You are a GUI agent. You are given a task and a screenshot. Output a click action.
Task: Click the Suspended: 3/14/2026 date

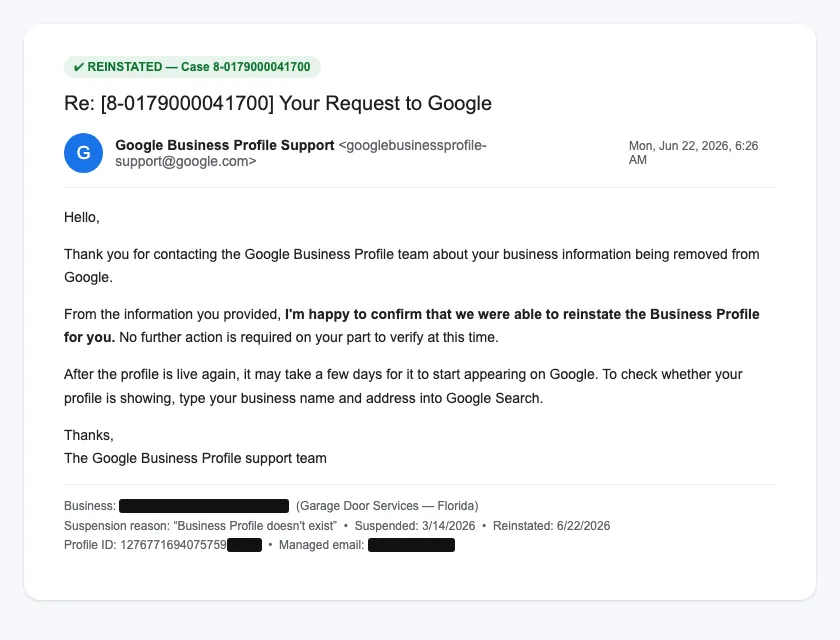click(x=415, y=526)
